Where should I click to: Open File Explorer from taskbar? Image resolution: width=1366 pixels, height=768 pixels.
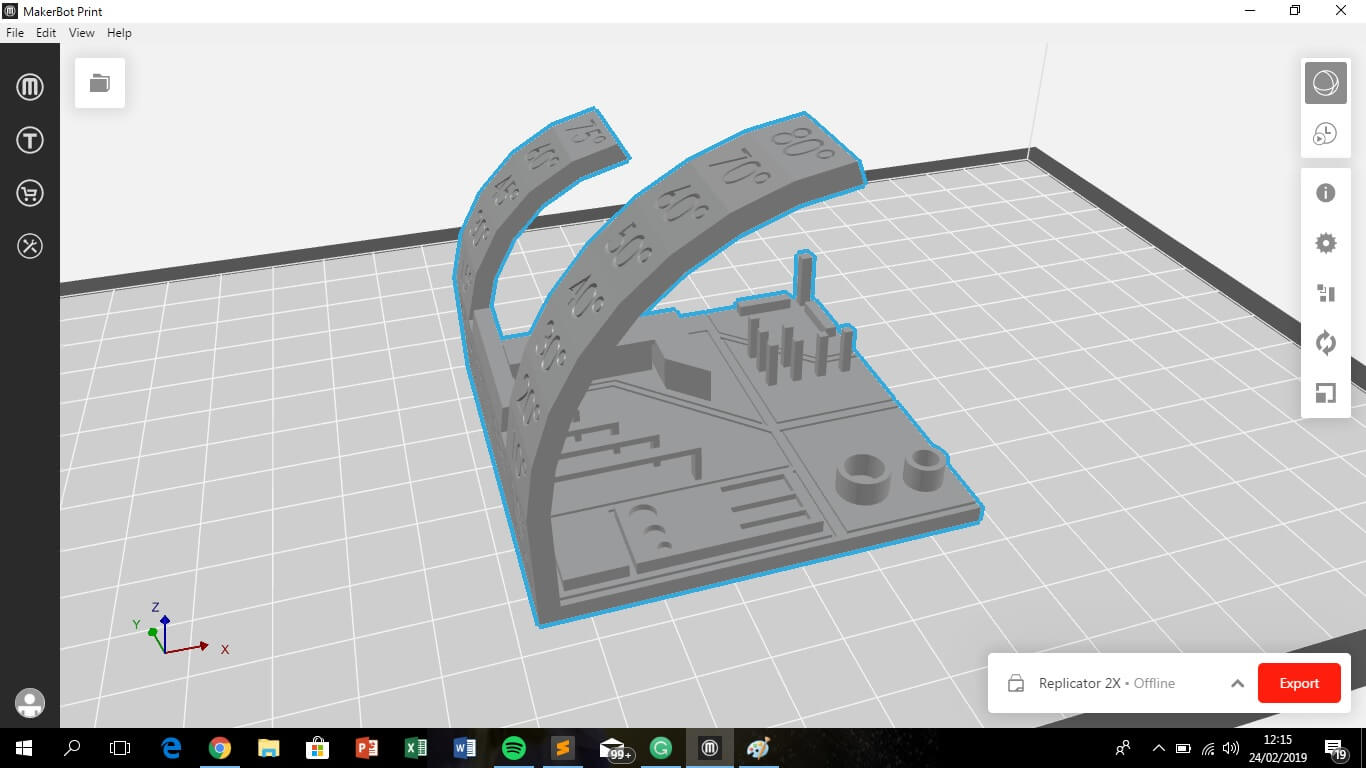269,748
